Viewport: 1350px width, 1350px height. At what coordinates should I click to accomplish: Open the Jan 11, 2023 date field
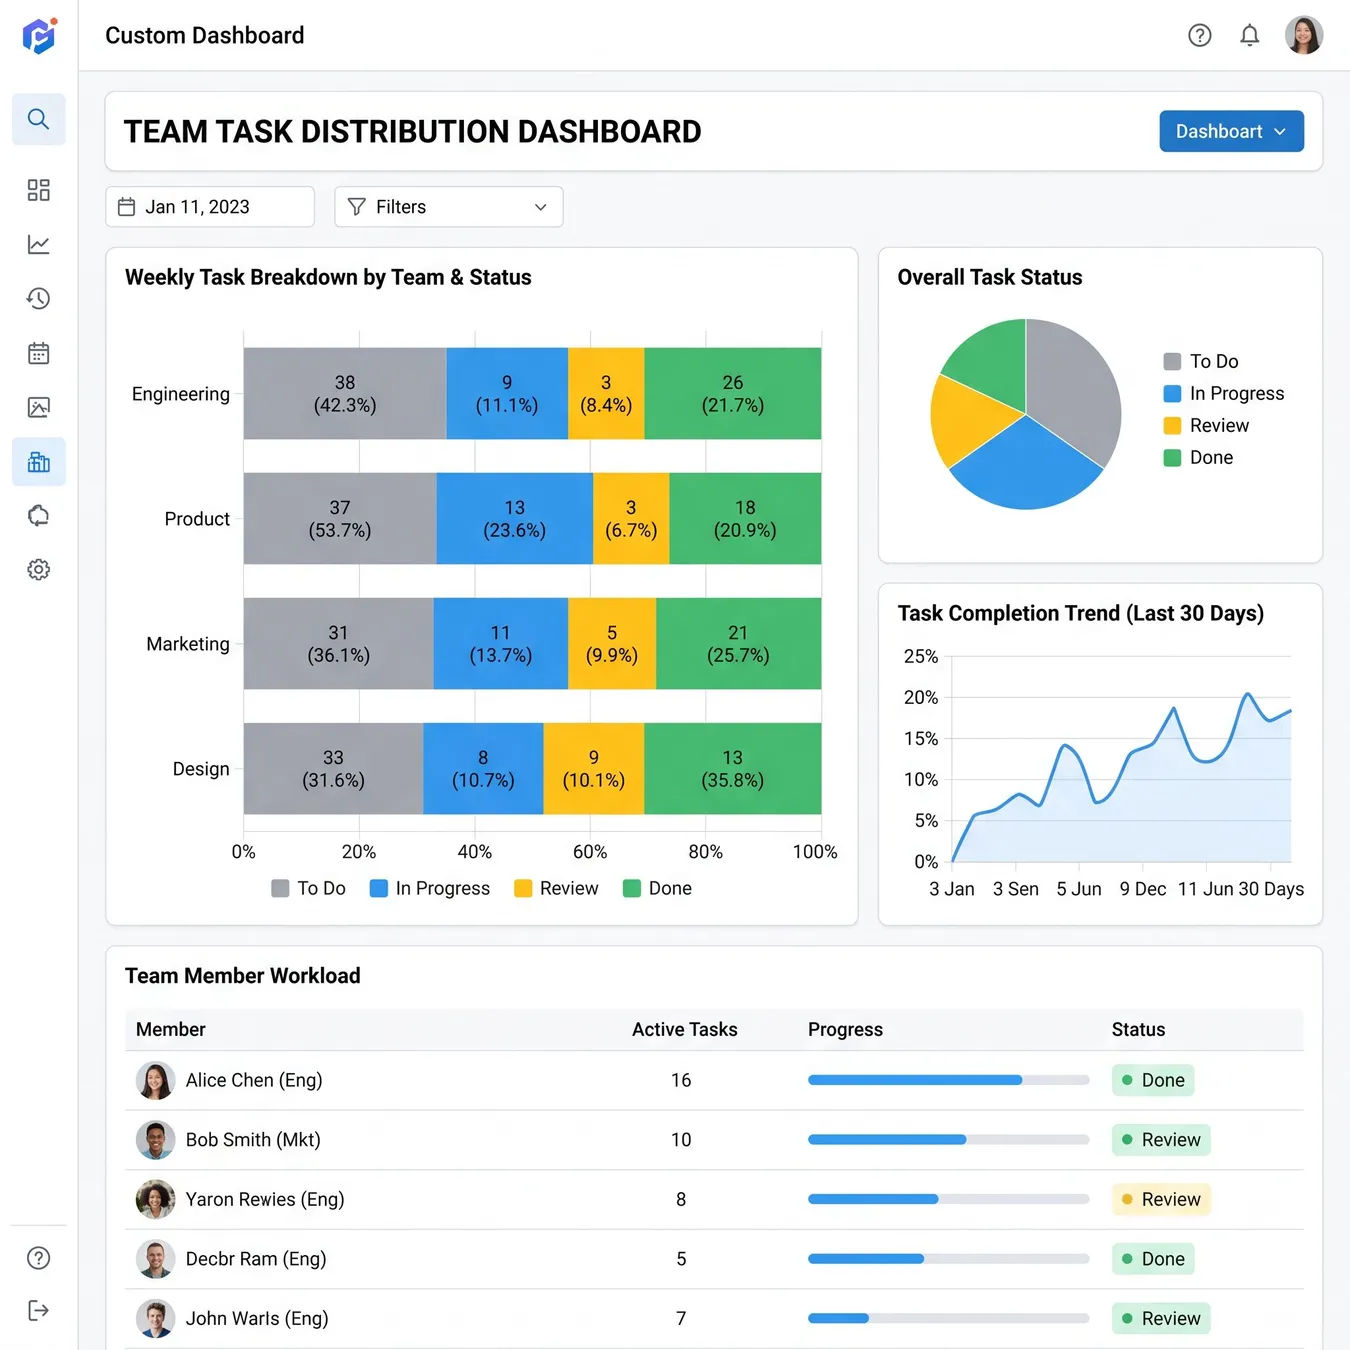click(x=210, y=207)
